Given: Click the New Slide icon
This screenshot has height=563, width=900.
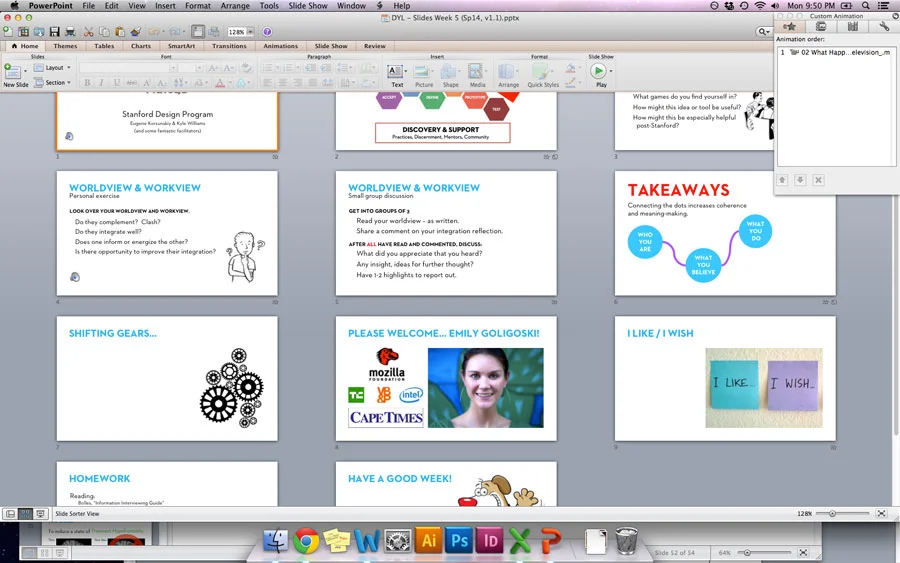Looking at the screenshot, I should pyautogui.click(x=13, y=72).
